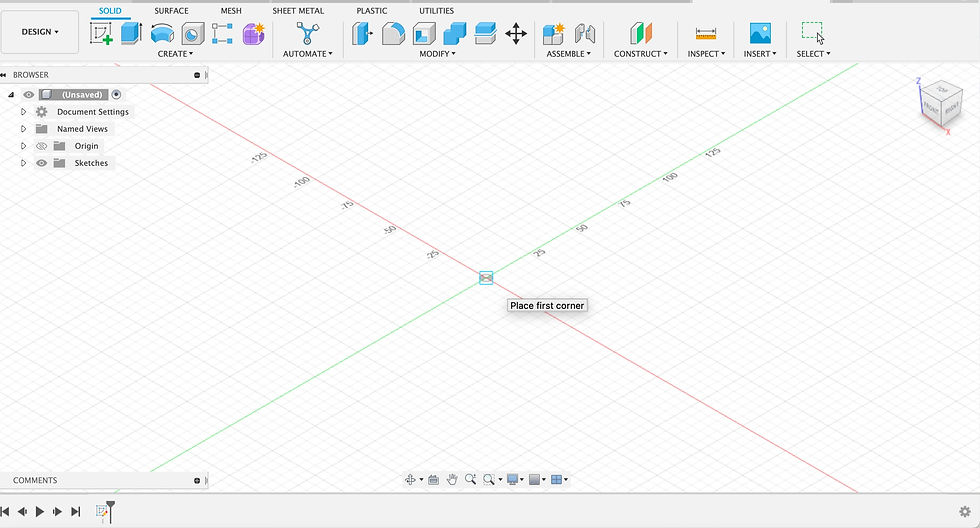Select the Hole tool
The width and height of the screenshot is (980, 528).
pos(192,33)
